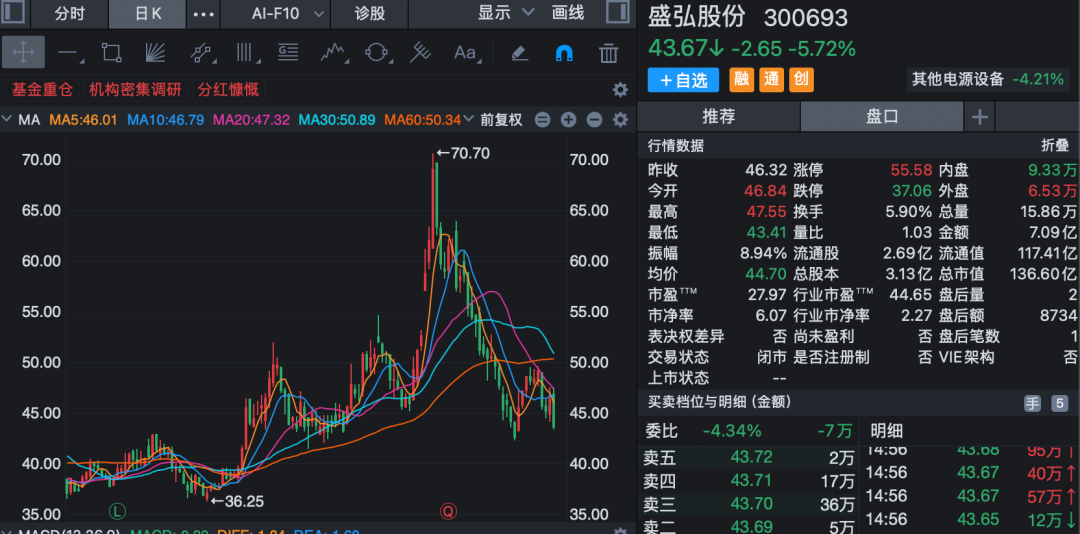Screen dimensions: 1080x534
Task: Click the 委比 -4.34% value
Action: click(732, 431)
